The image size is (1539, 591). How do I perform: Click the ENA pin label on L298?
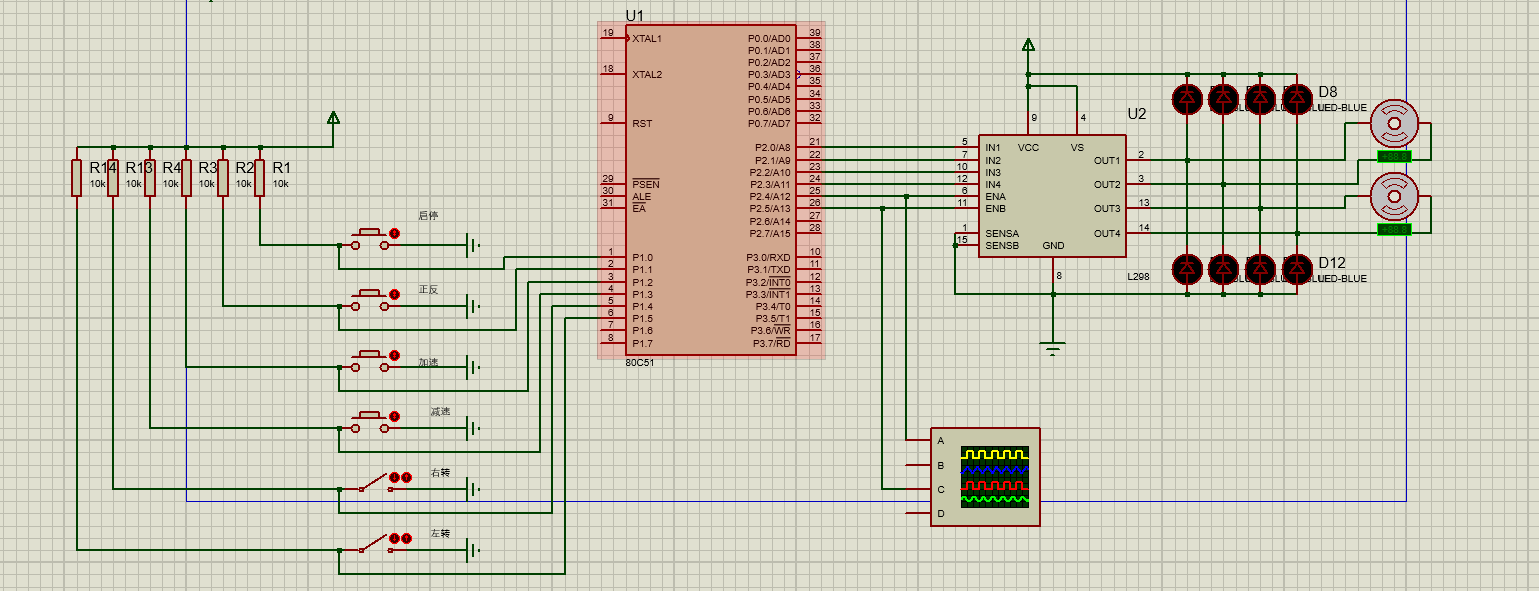pos(995,197)
